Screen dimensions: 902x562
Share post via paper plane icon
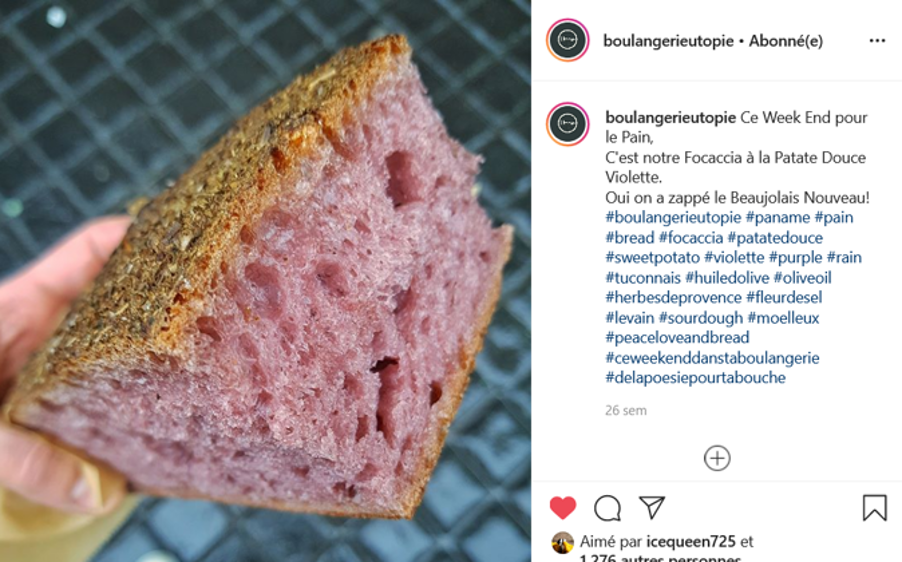click(x=652, y=507)
